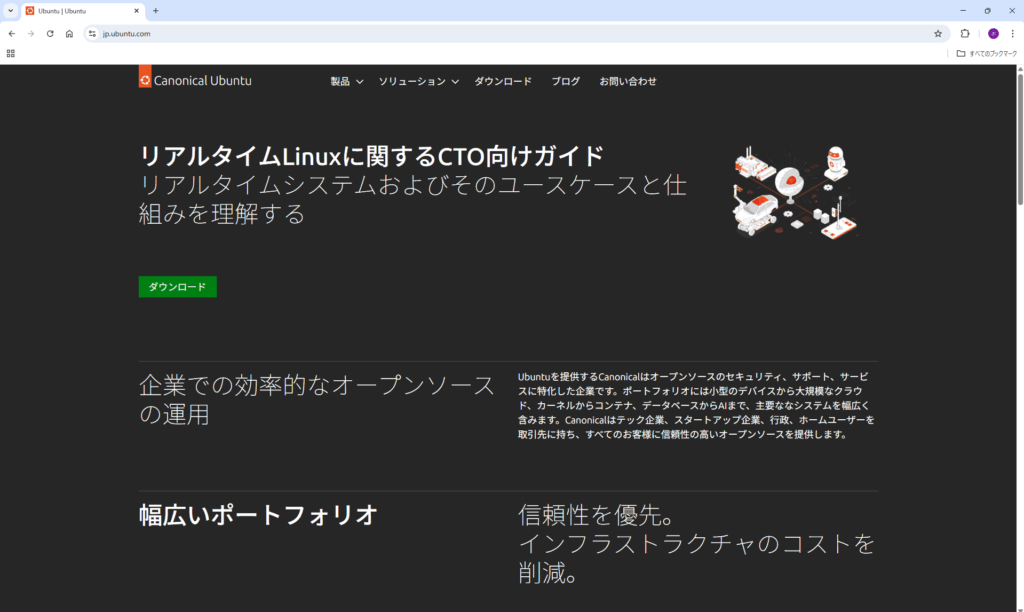
Task: Open the すべてのブックマーク folder
Action: (986, 53)
